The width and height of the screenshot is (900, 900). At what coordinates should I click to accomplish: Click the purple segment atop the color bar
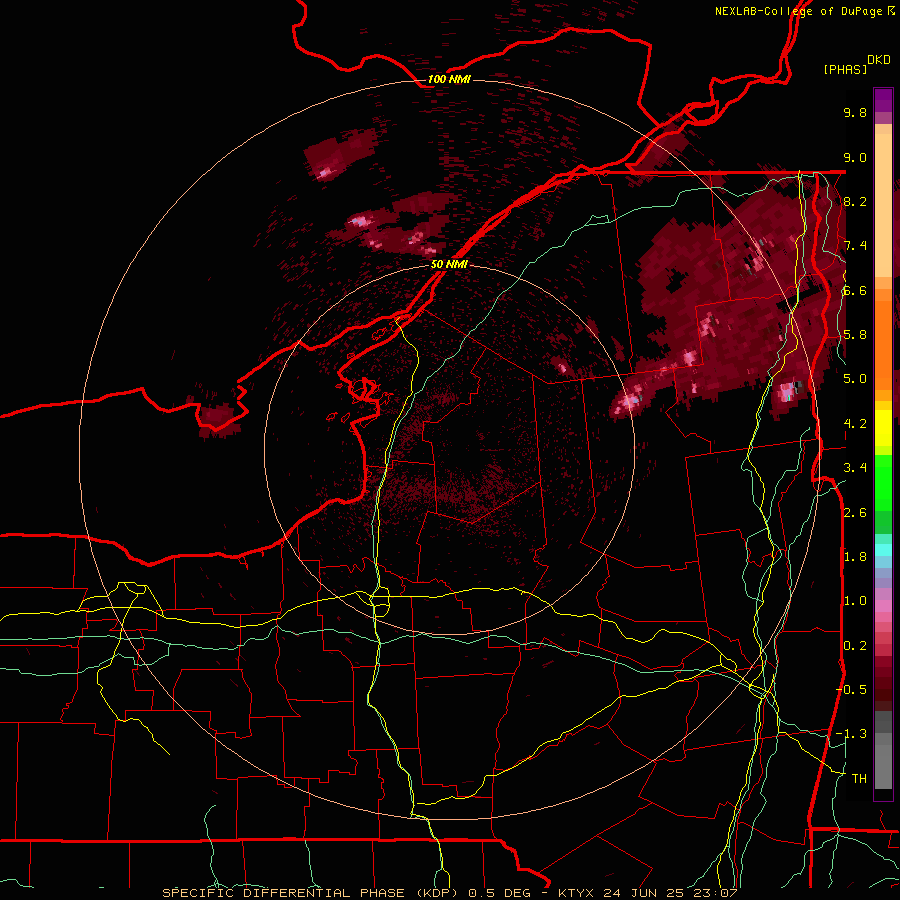(883, 99)
